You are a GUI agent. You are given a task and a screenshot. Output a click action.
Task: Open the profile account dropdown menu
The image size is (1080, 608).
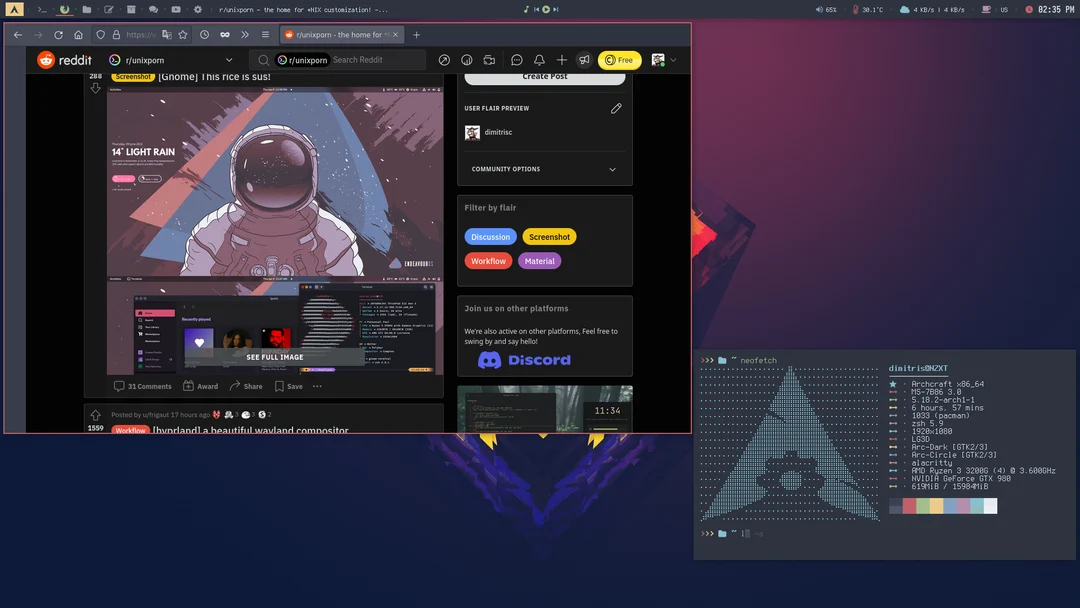(663, 60)
